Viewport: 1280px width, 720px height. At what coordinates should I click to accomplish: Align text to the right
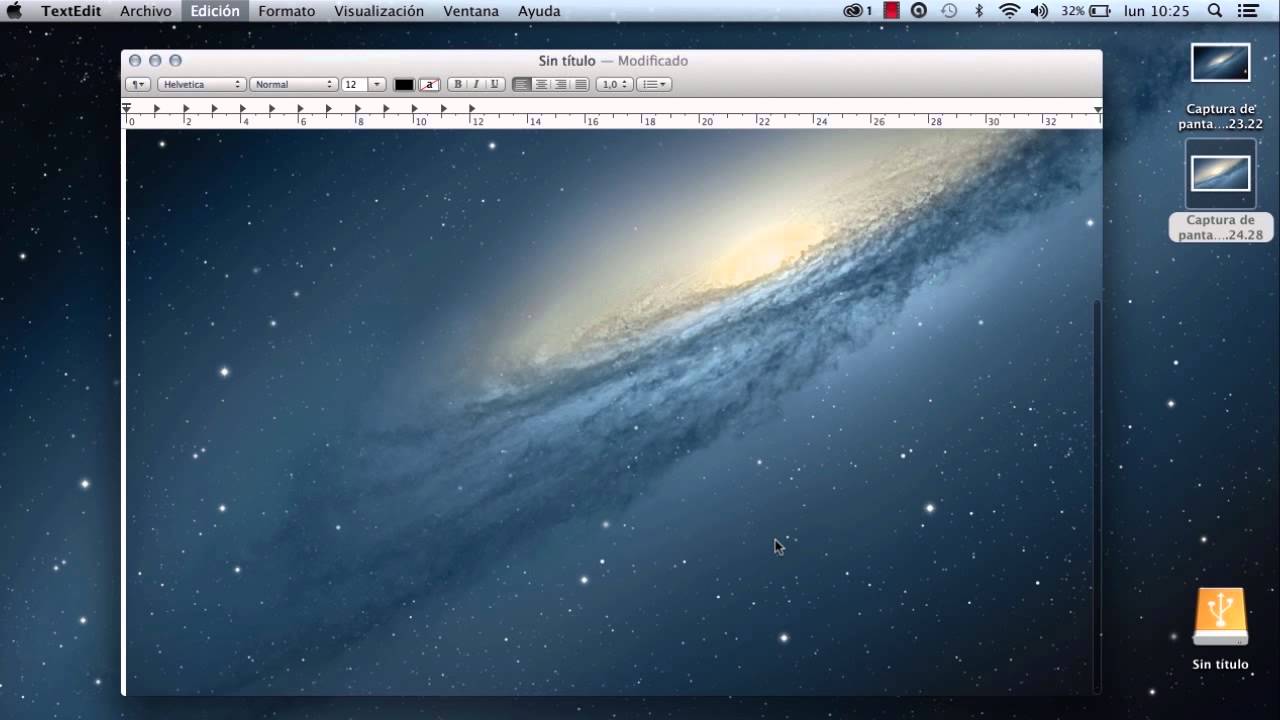560,85
